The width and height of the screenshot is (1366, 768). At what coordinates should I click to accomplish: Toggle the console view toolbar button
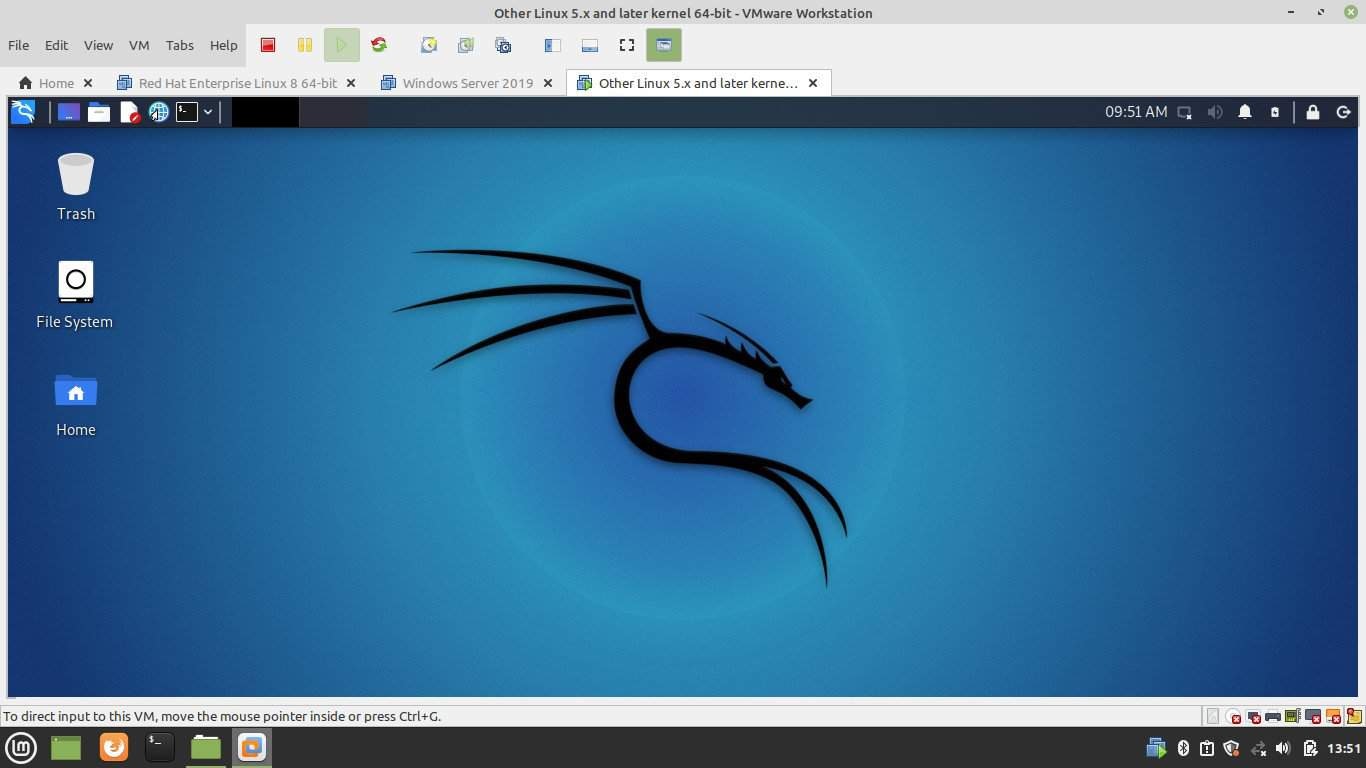664,45
